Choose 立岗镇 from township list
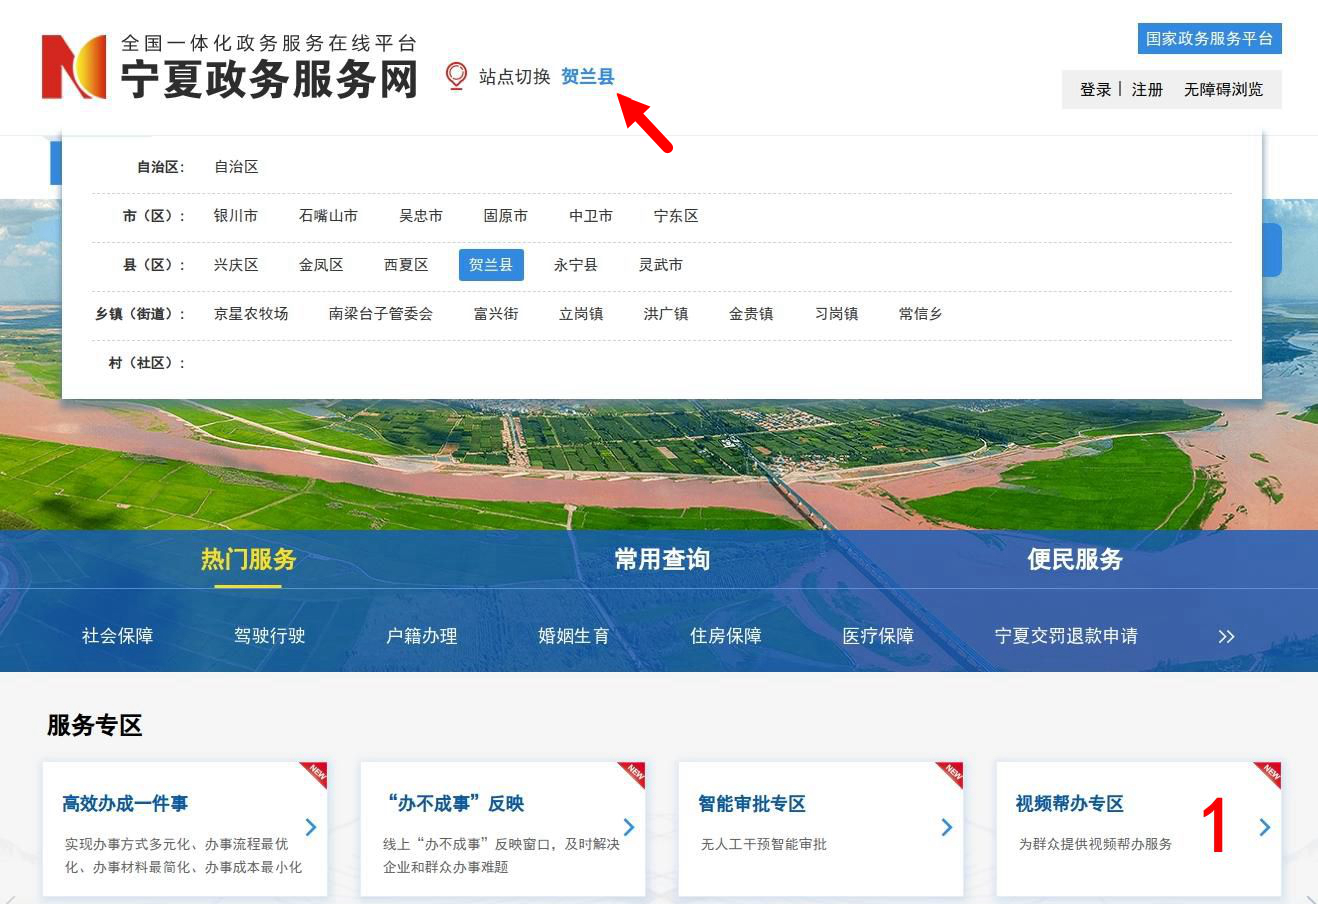 (x=581, y=314)
